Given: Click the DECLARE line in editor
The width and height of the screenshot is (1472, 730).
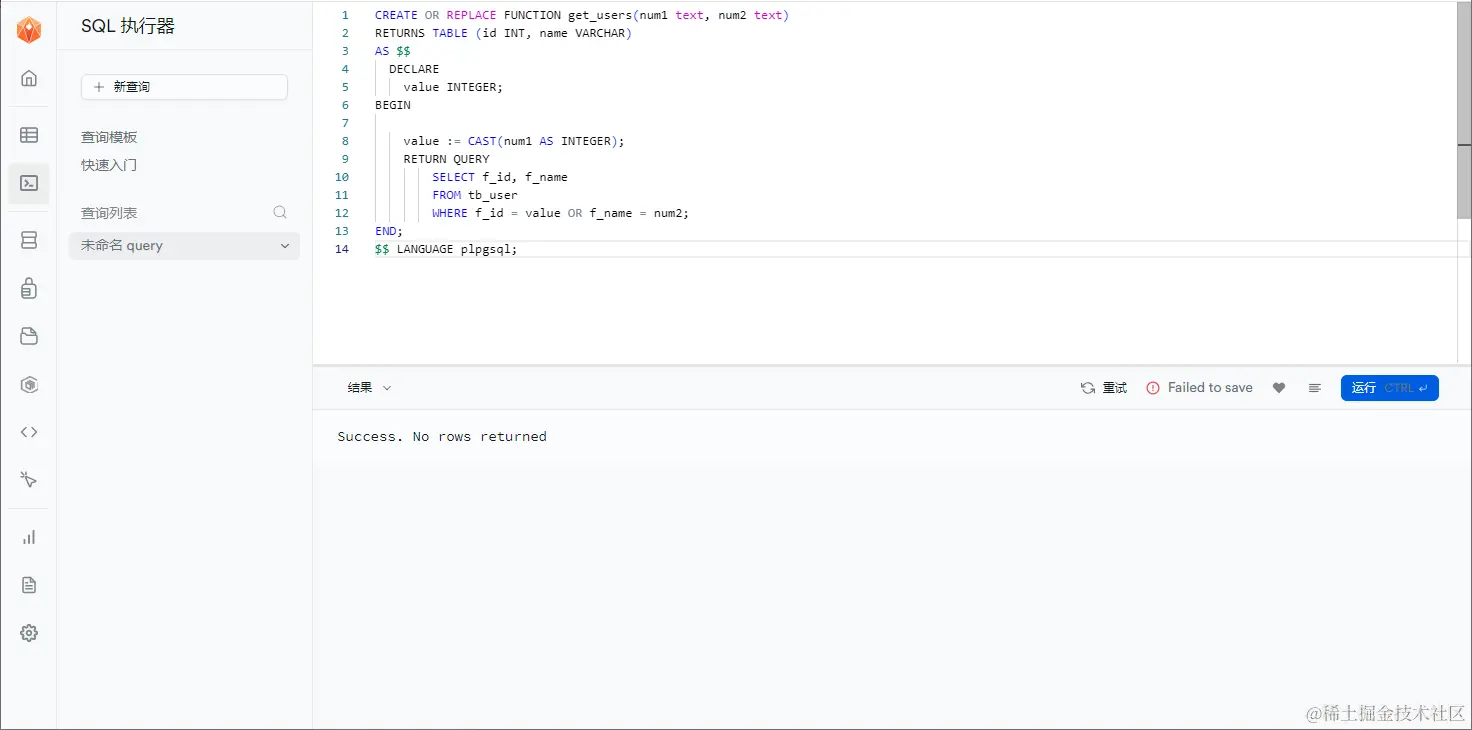Looking at the screenshot, I should click(x=414, y=69).
